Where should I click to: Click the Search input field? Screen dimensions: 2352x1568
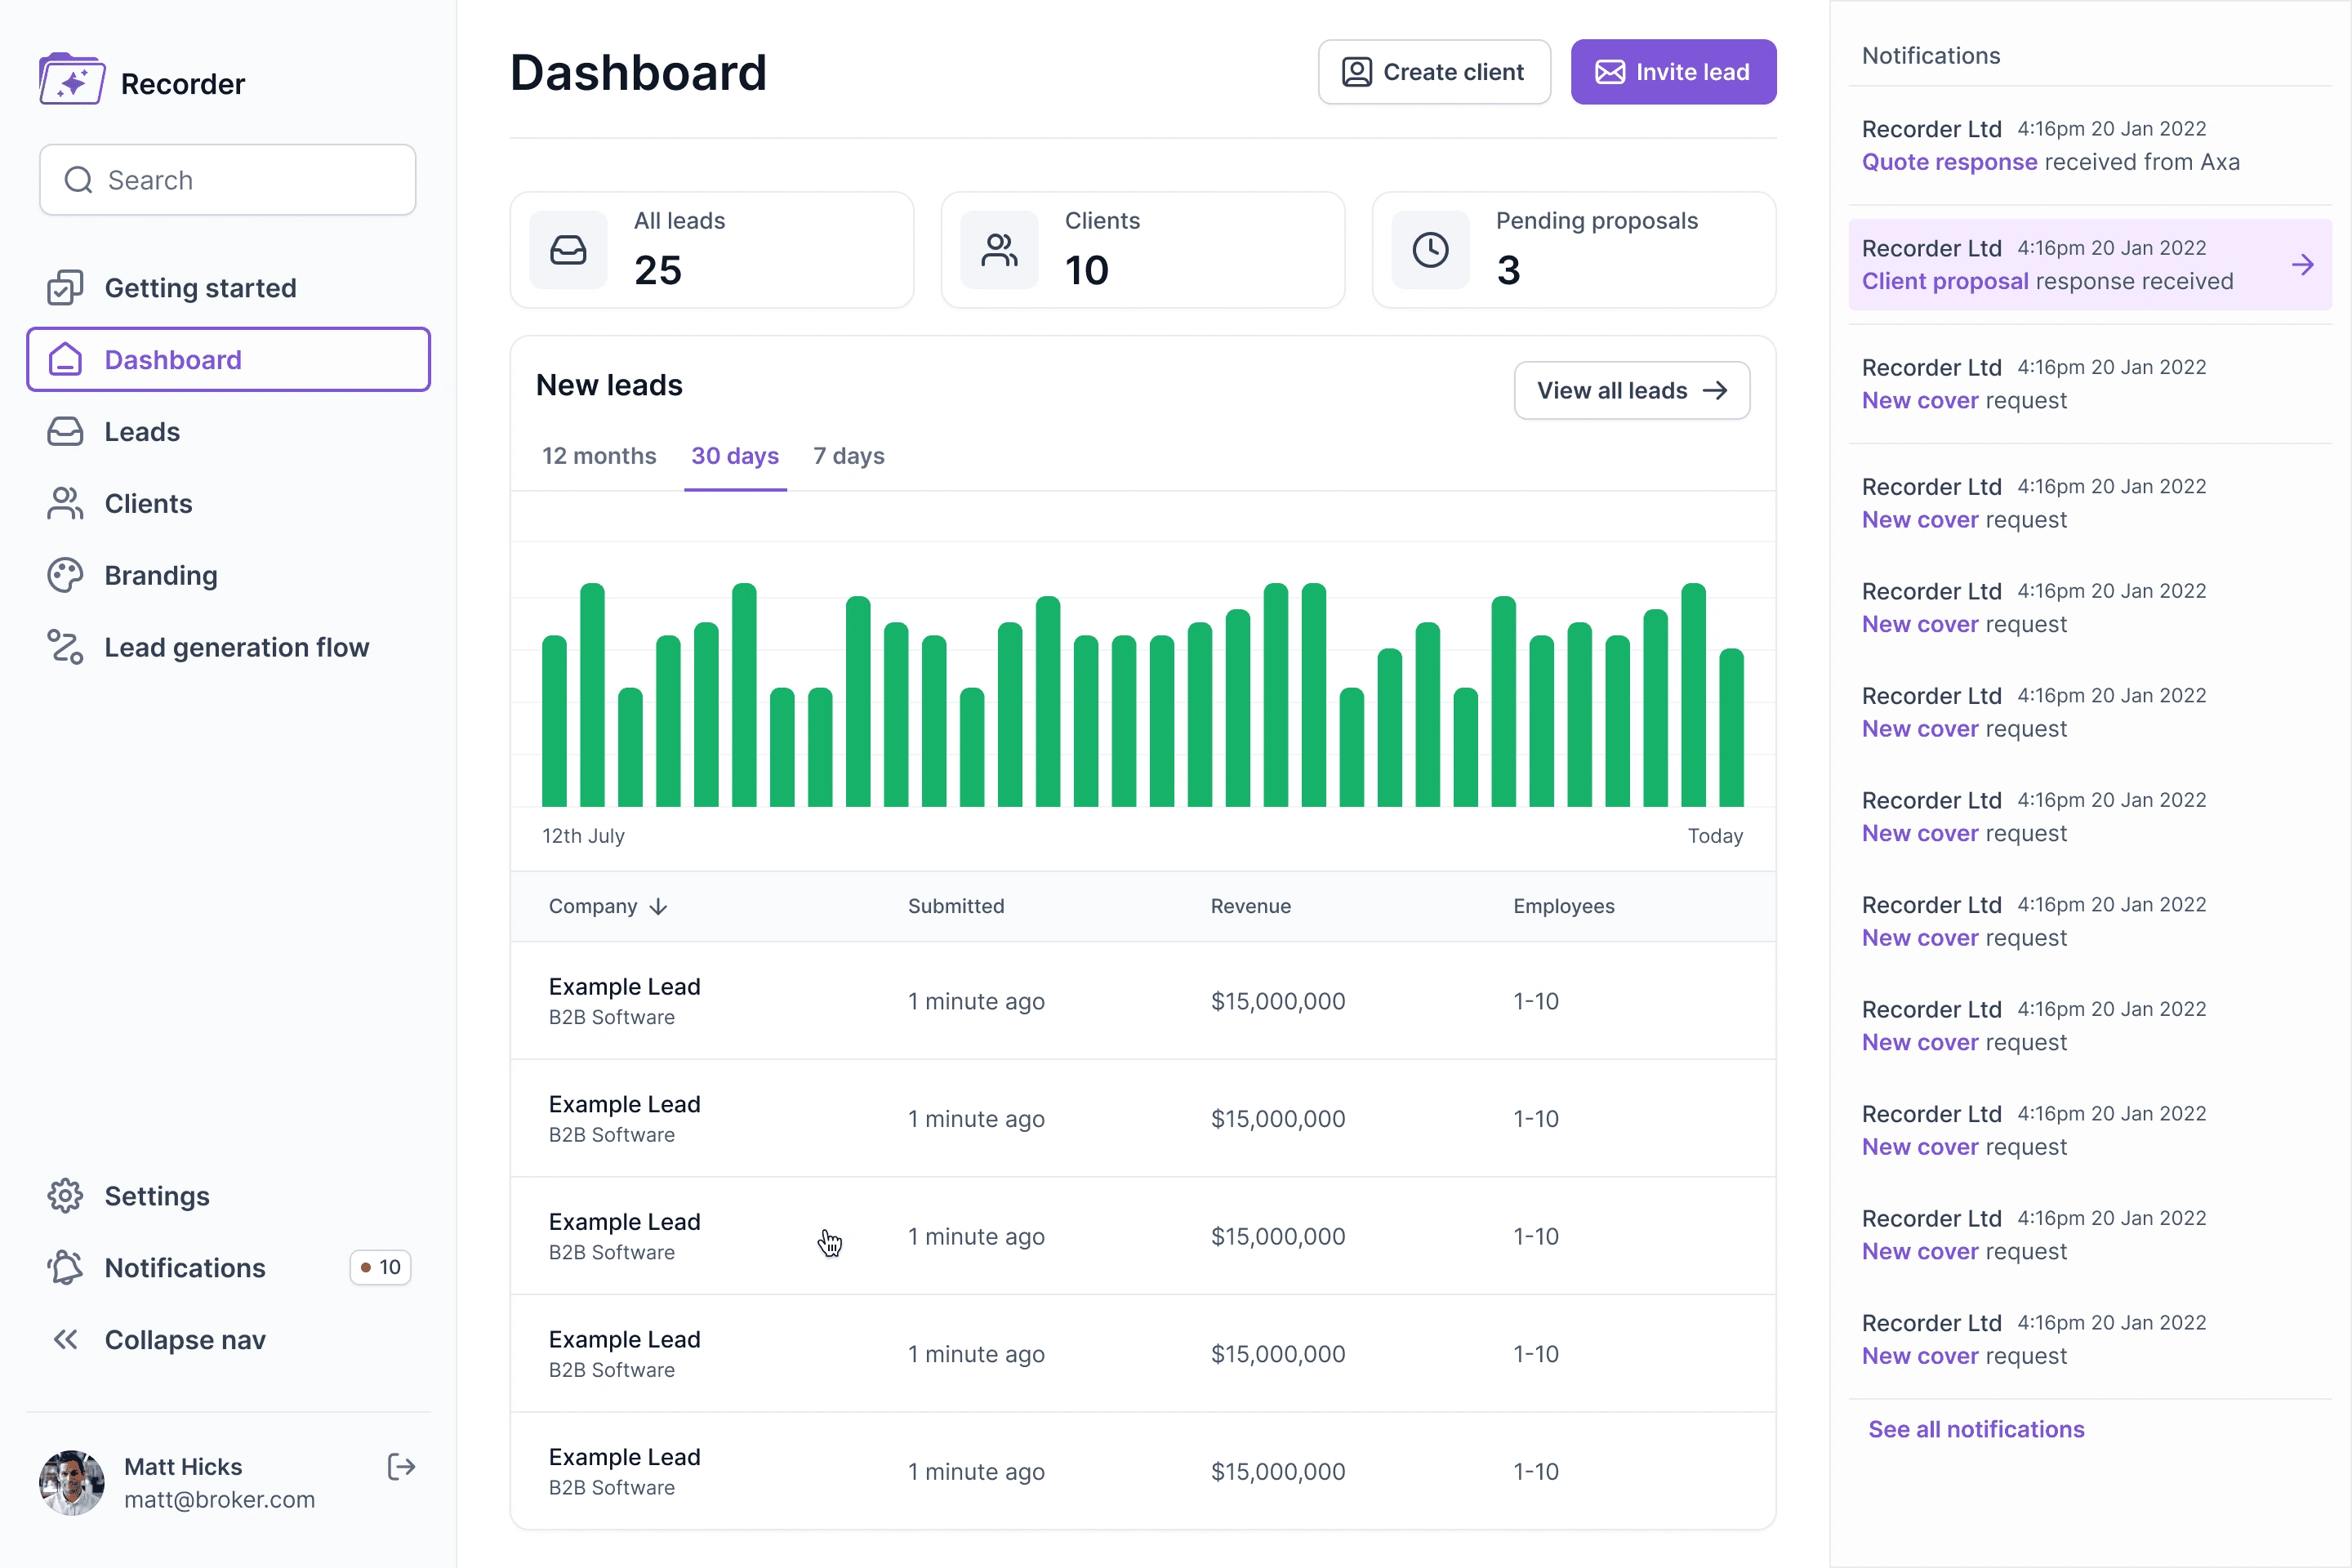click(228, 180)
